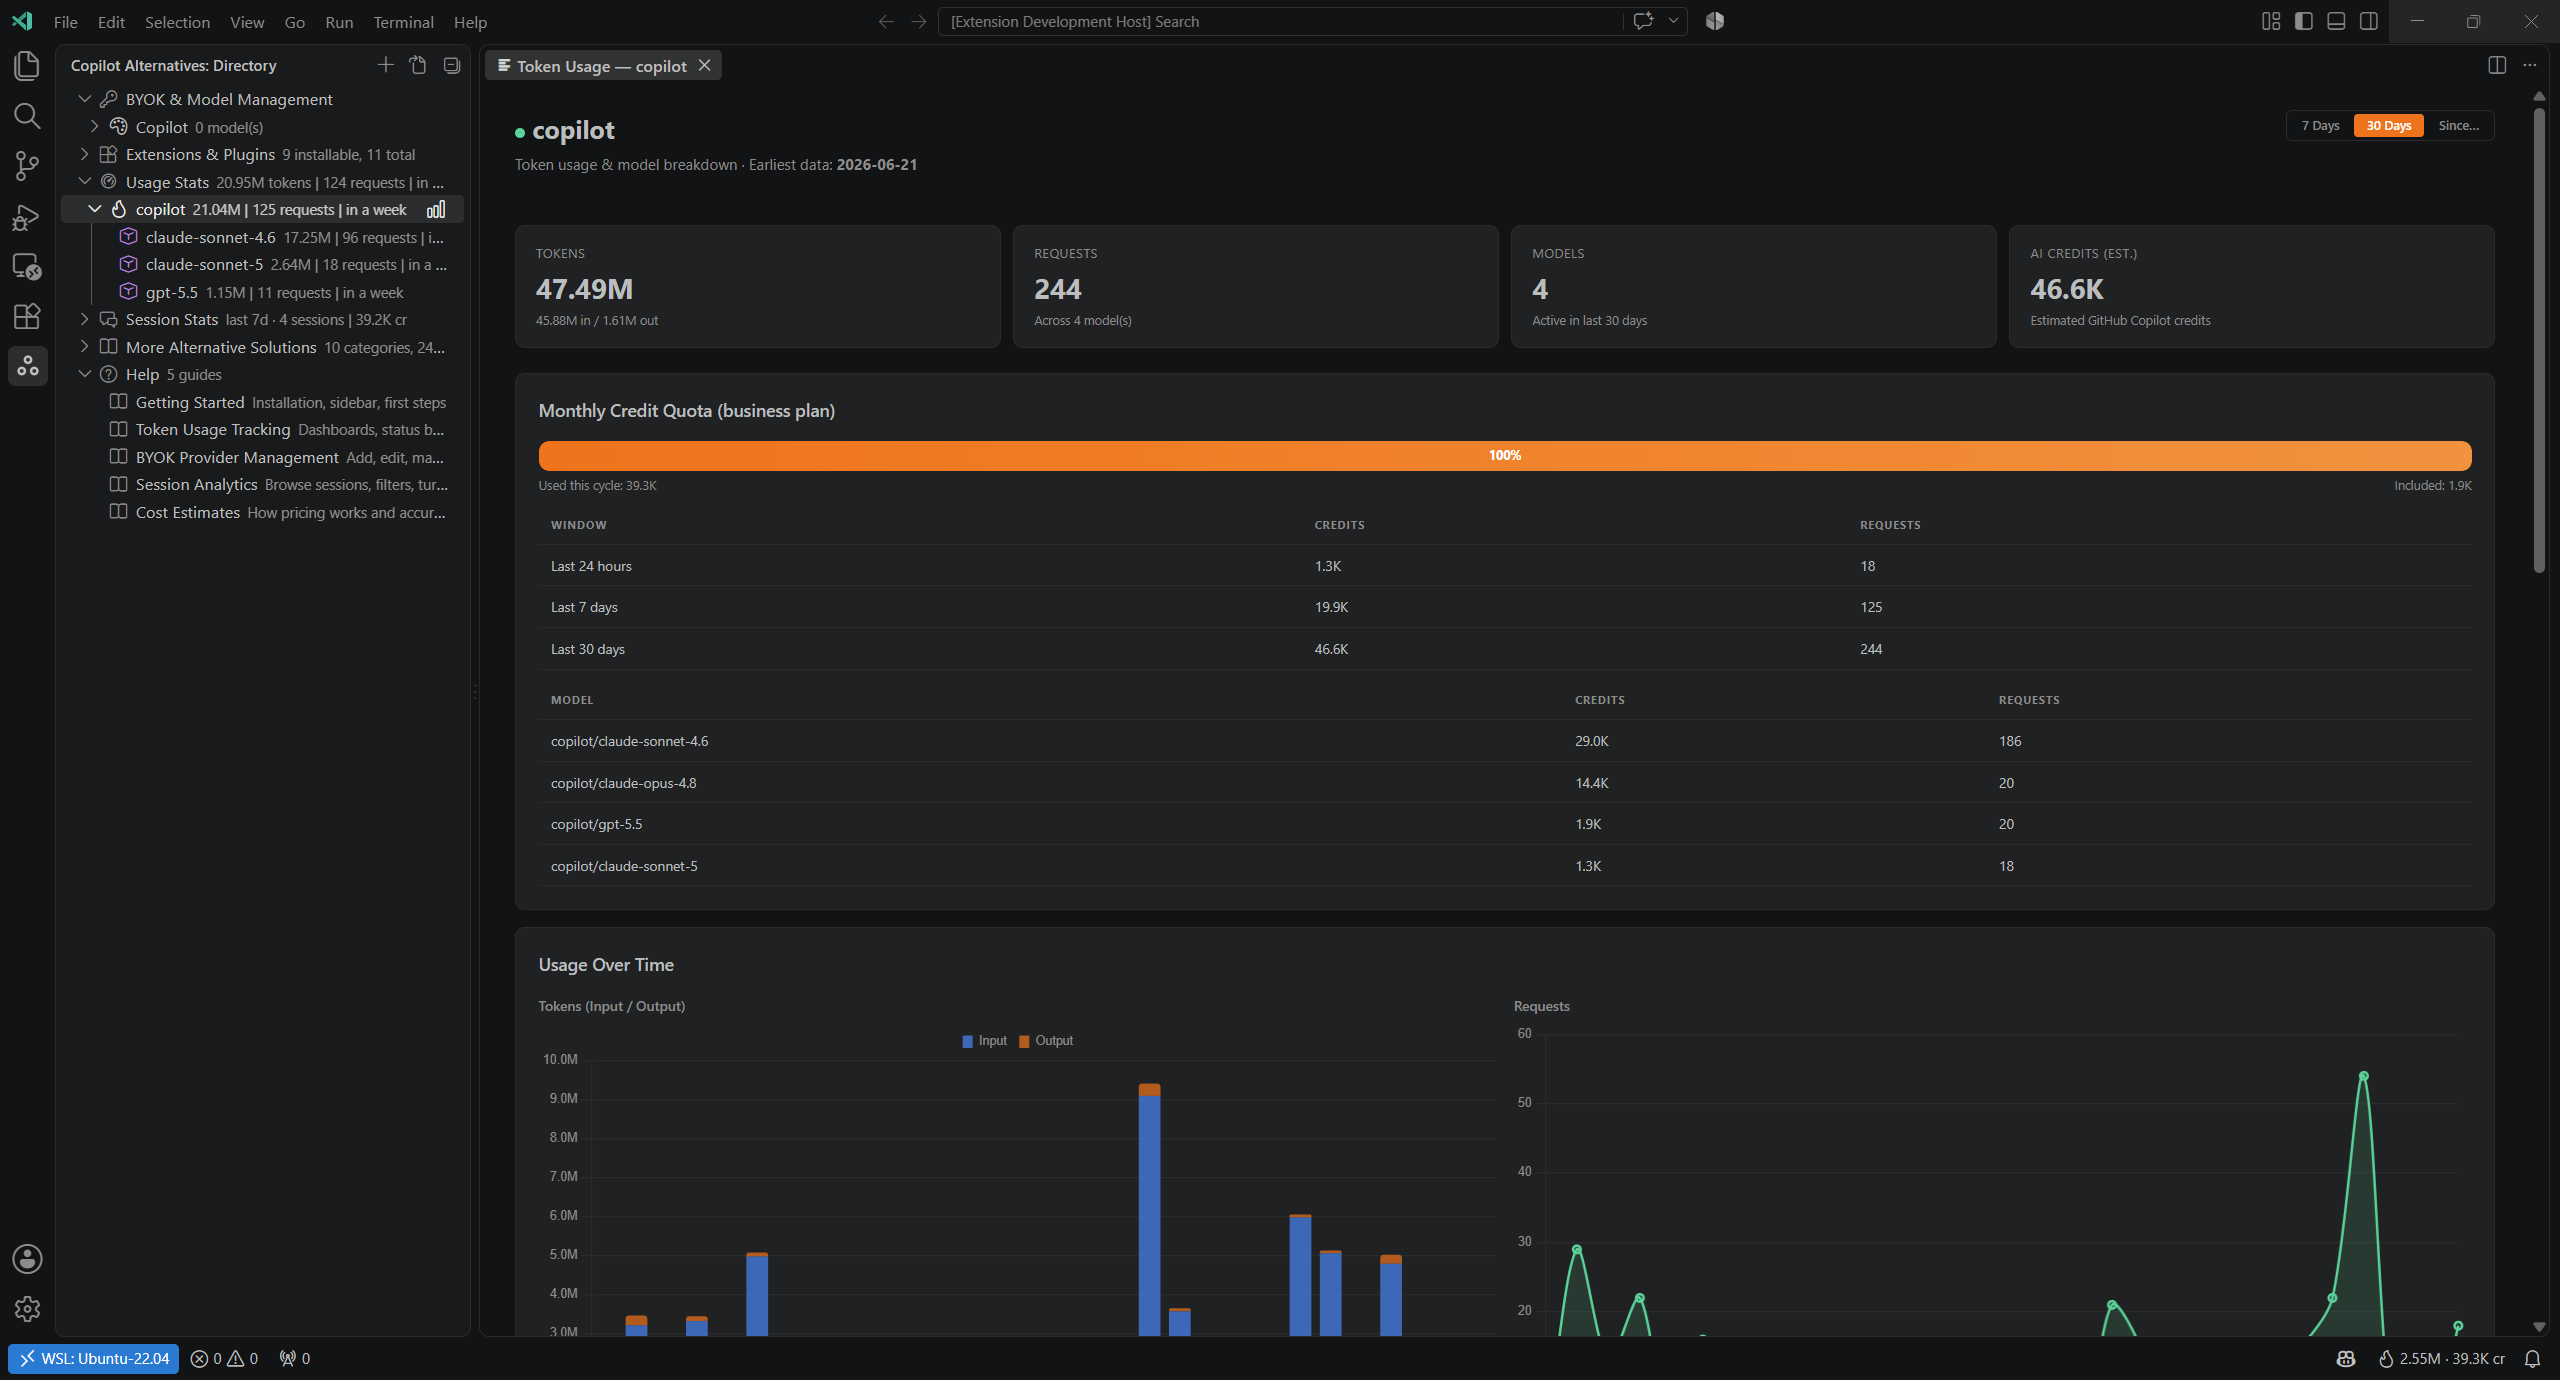Open the View menu
Screen dimensions: 2560x1380
click(x=247, y=22)
